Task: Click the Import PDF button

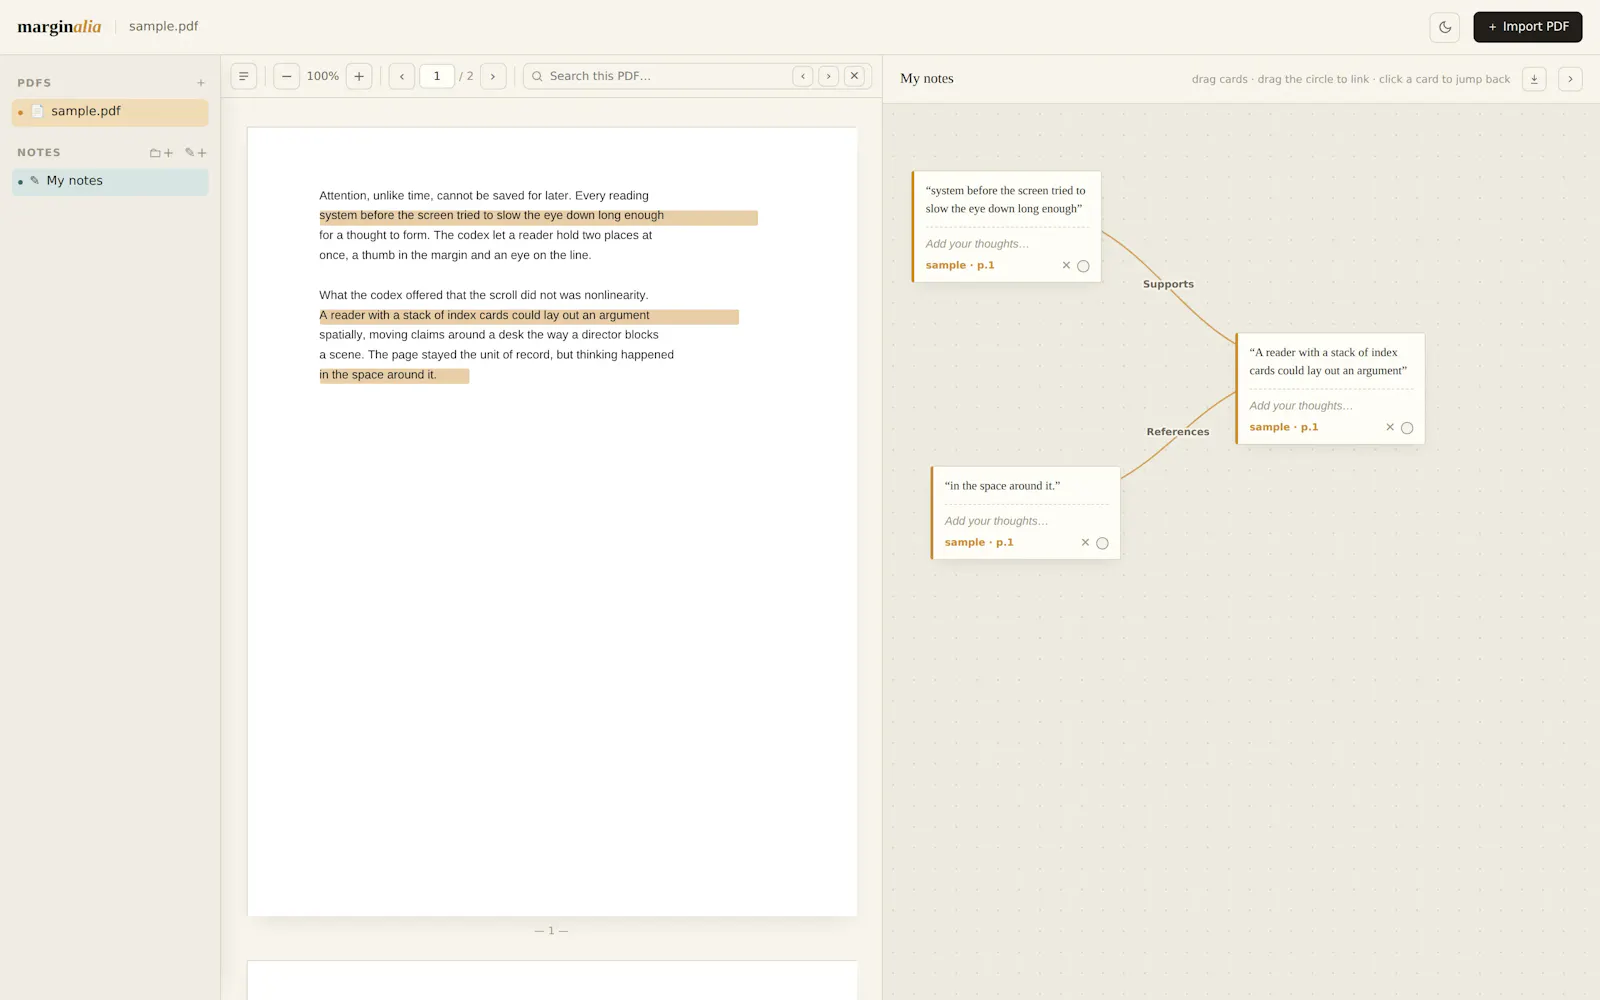Action: (x=1527, y=27)
